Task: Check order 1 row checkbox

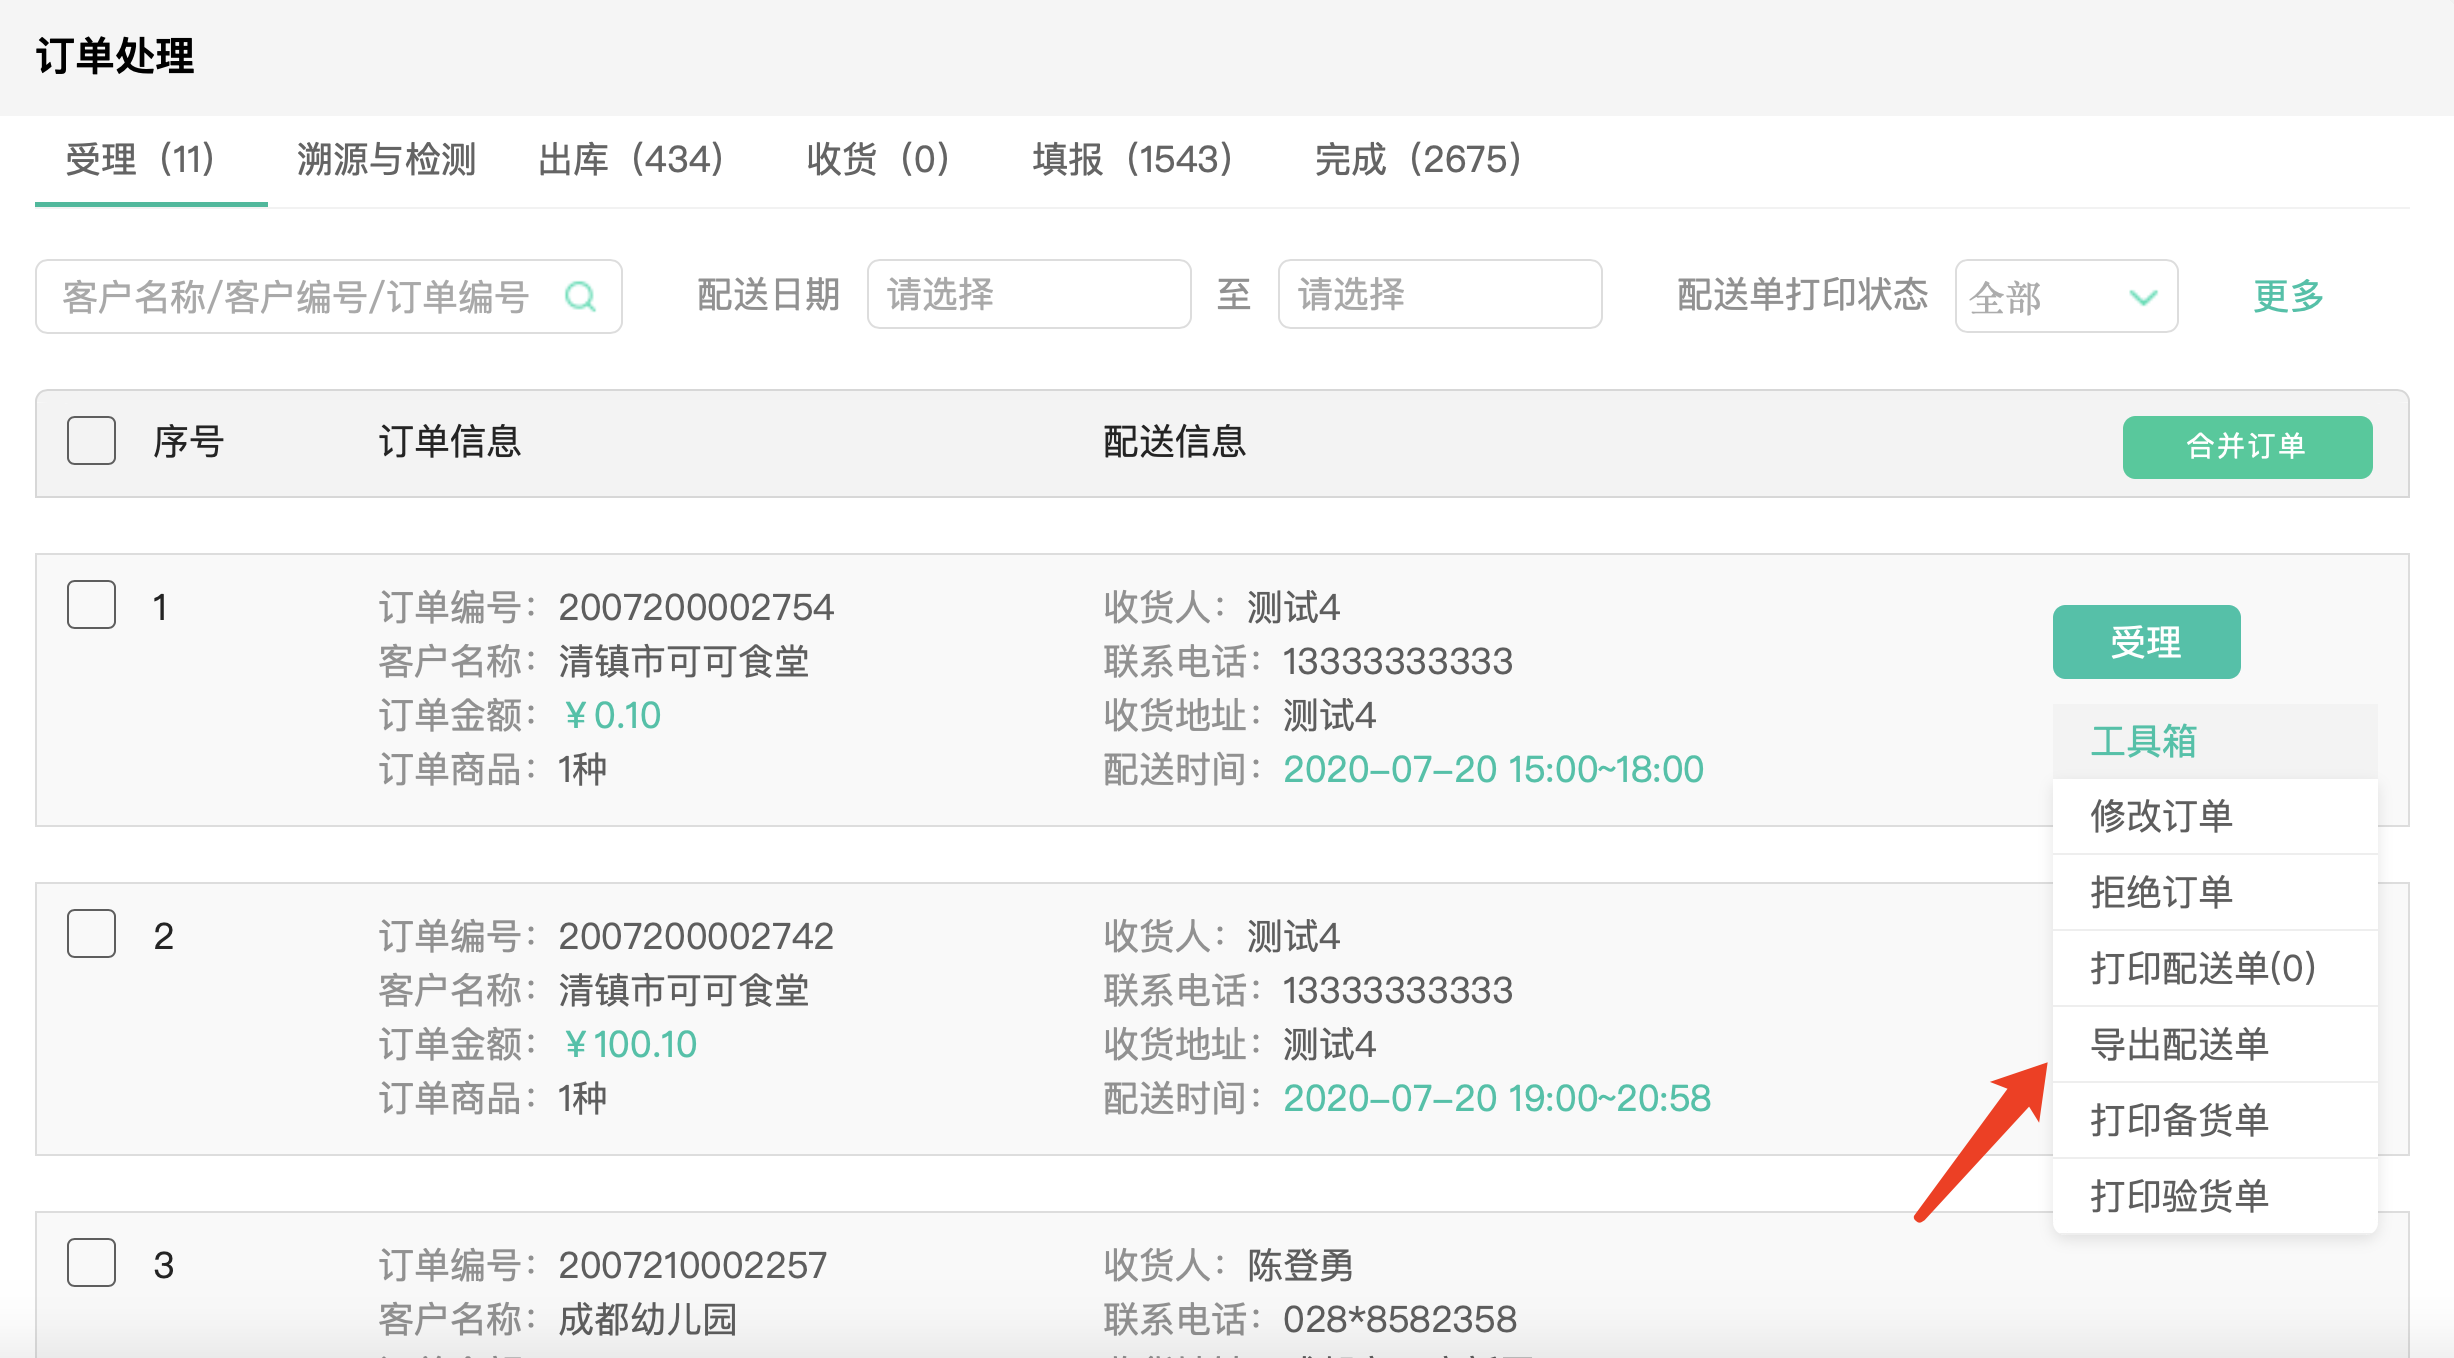Action: tap(91, 604)
